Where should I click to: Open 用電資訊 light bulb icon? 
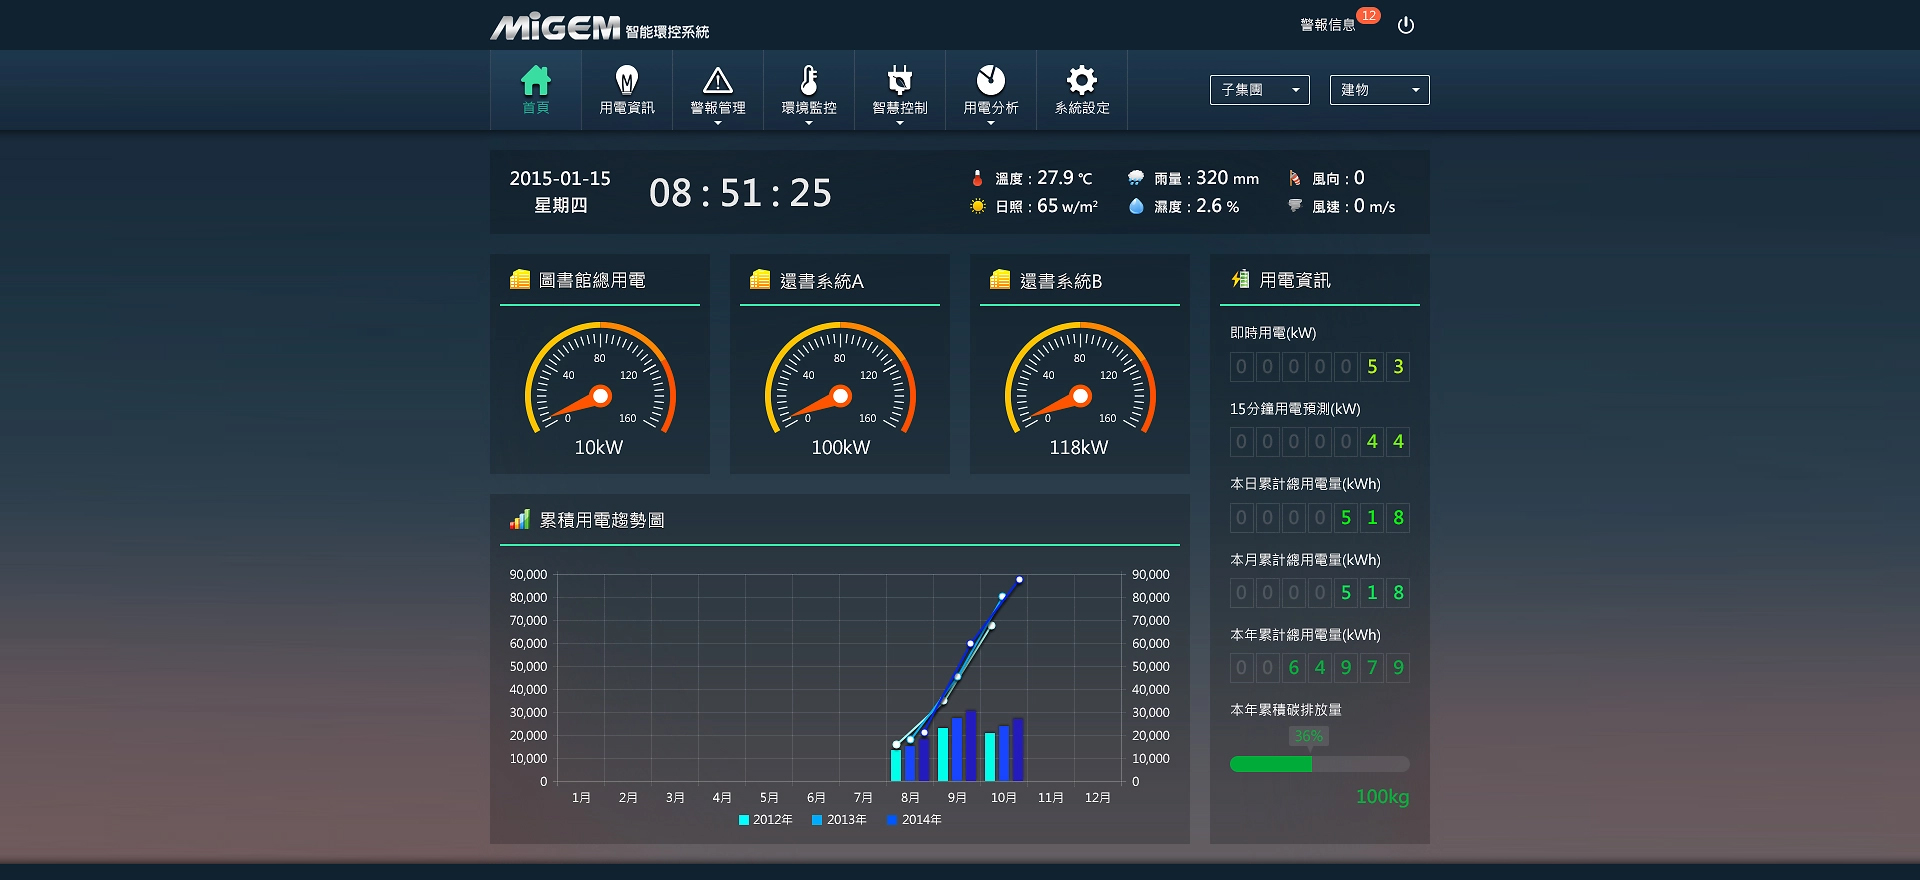(x=627, y=80)
